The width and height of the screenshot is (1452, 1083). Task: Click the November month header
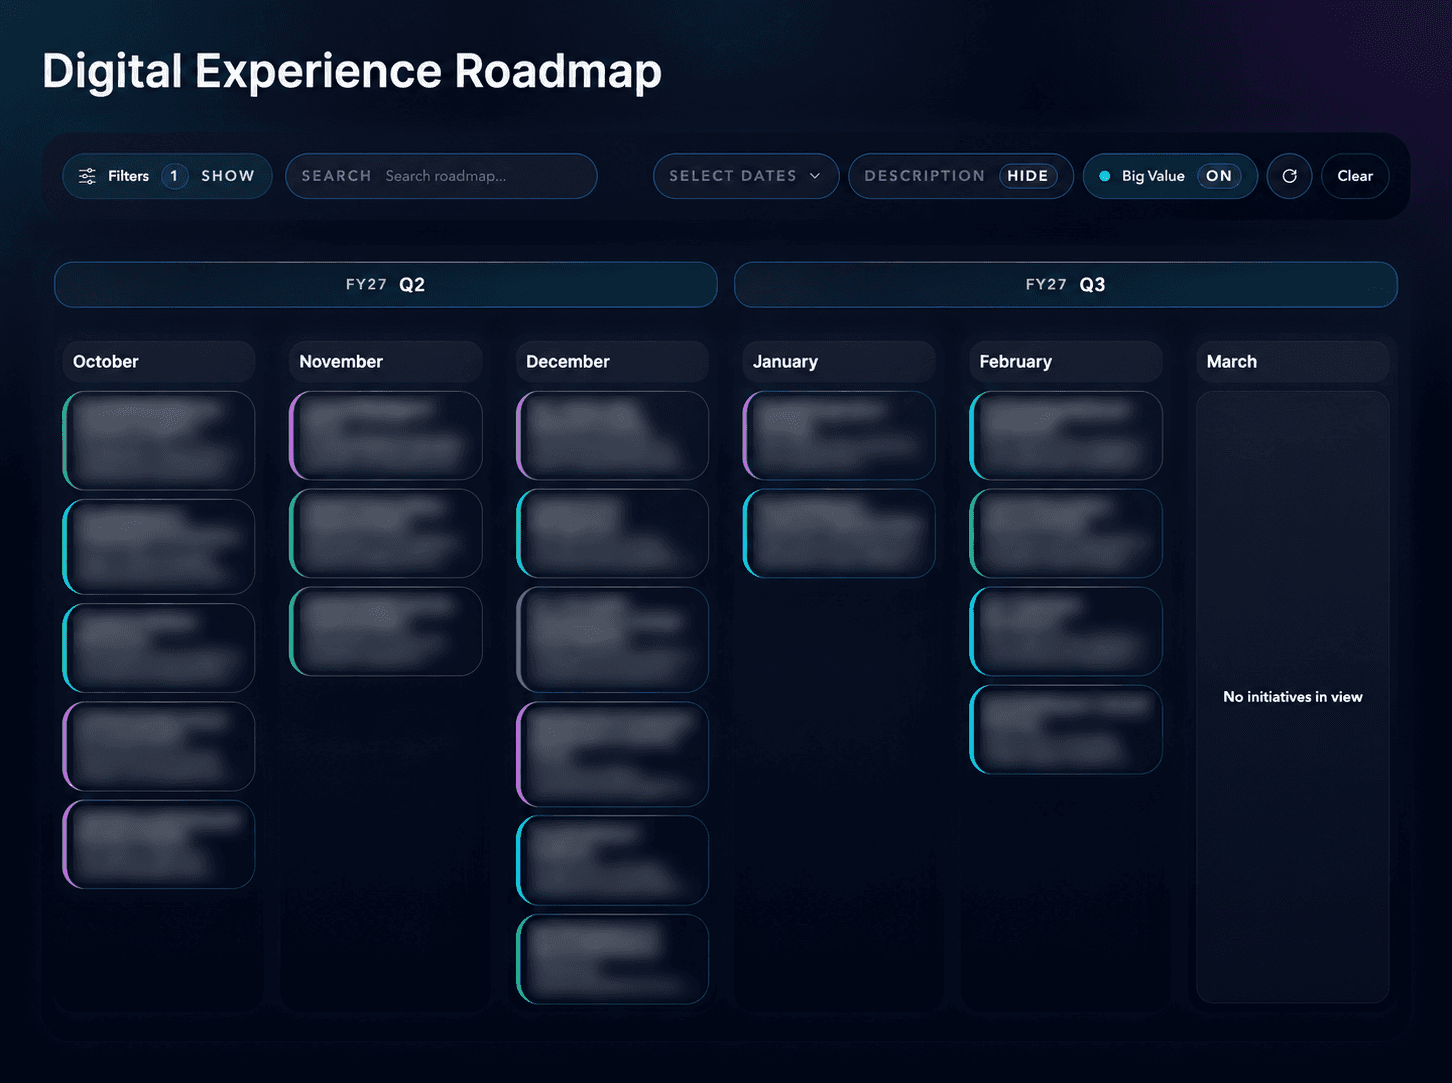pos(385,362)
